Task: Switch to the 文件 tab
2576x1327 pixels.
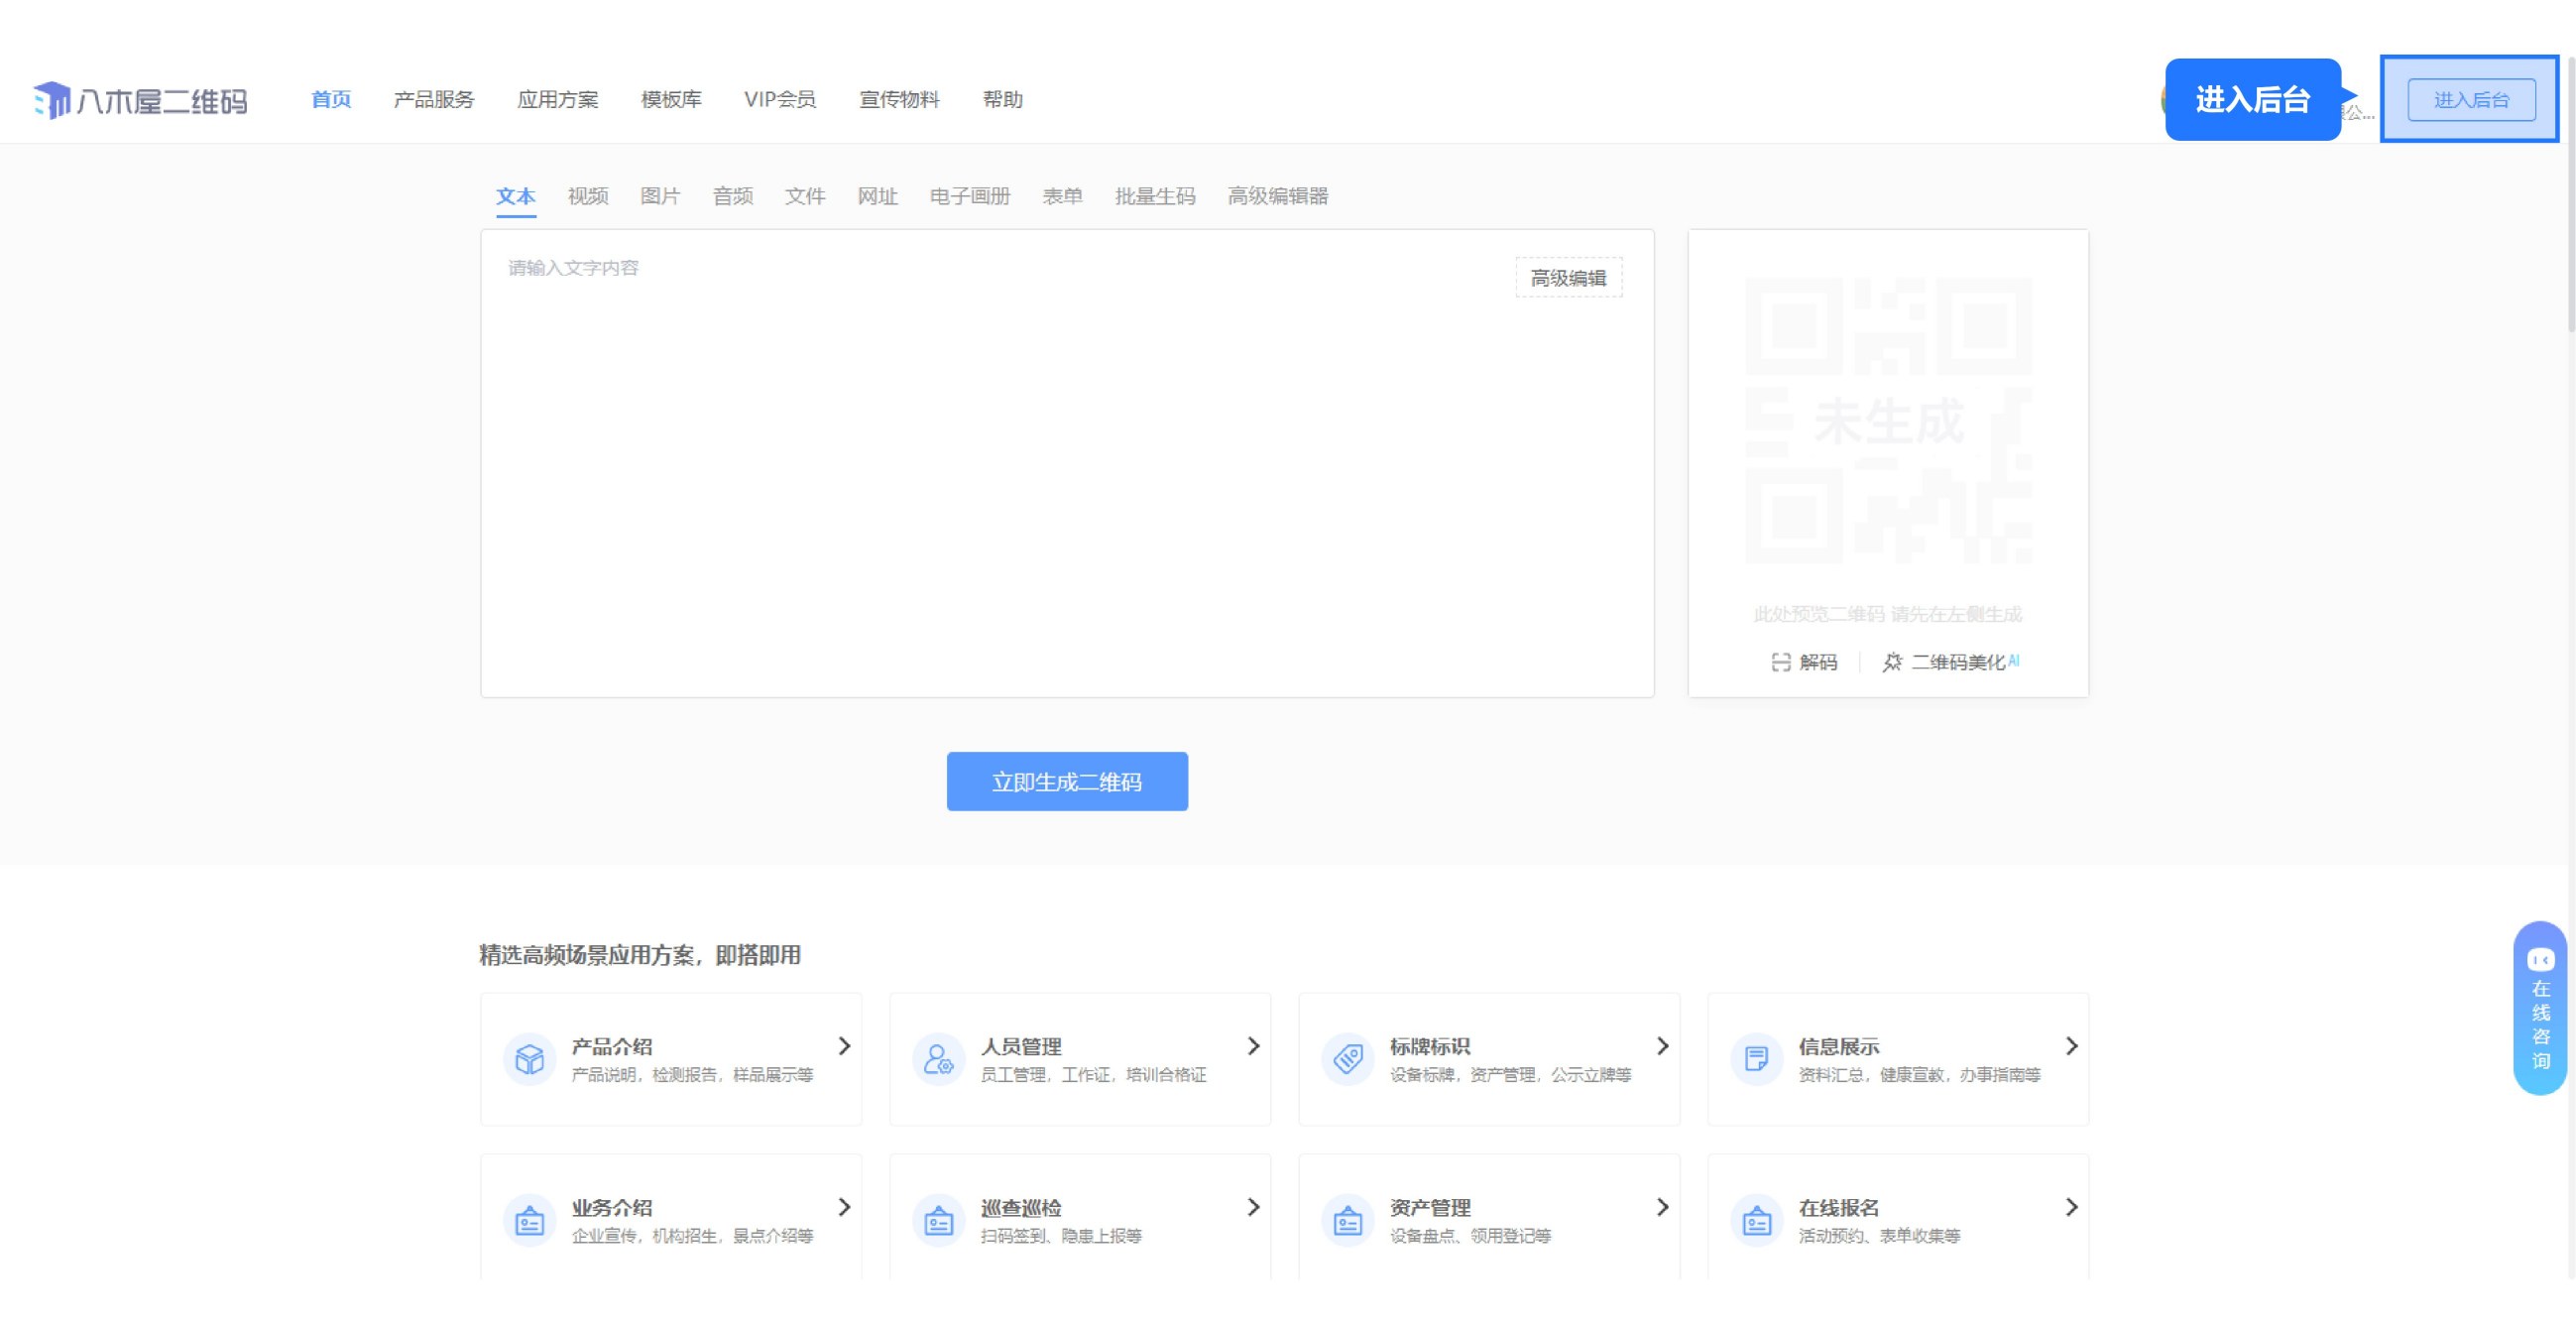Action: point(805,196)
